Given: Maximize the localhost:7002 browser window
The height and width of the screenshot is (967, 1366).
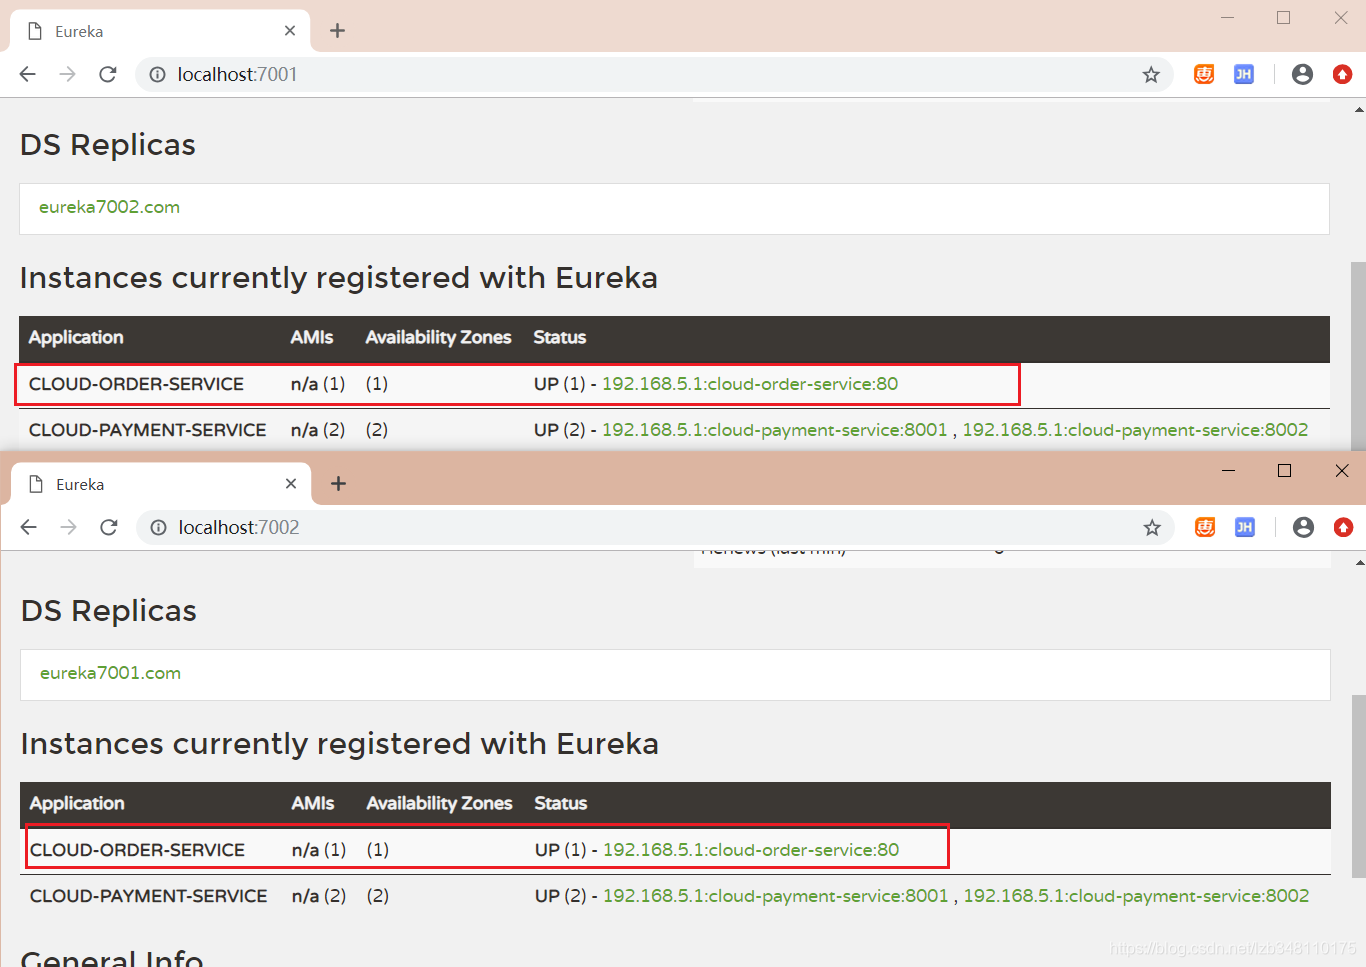Looking at the screenshot, I should (1285, 471).
